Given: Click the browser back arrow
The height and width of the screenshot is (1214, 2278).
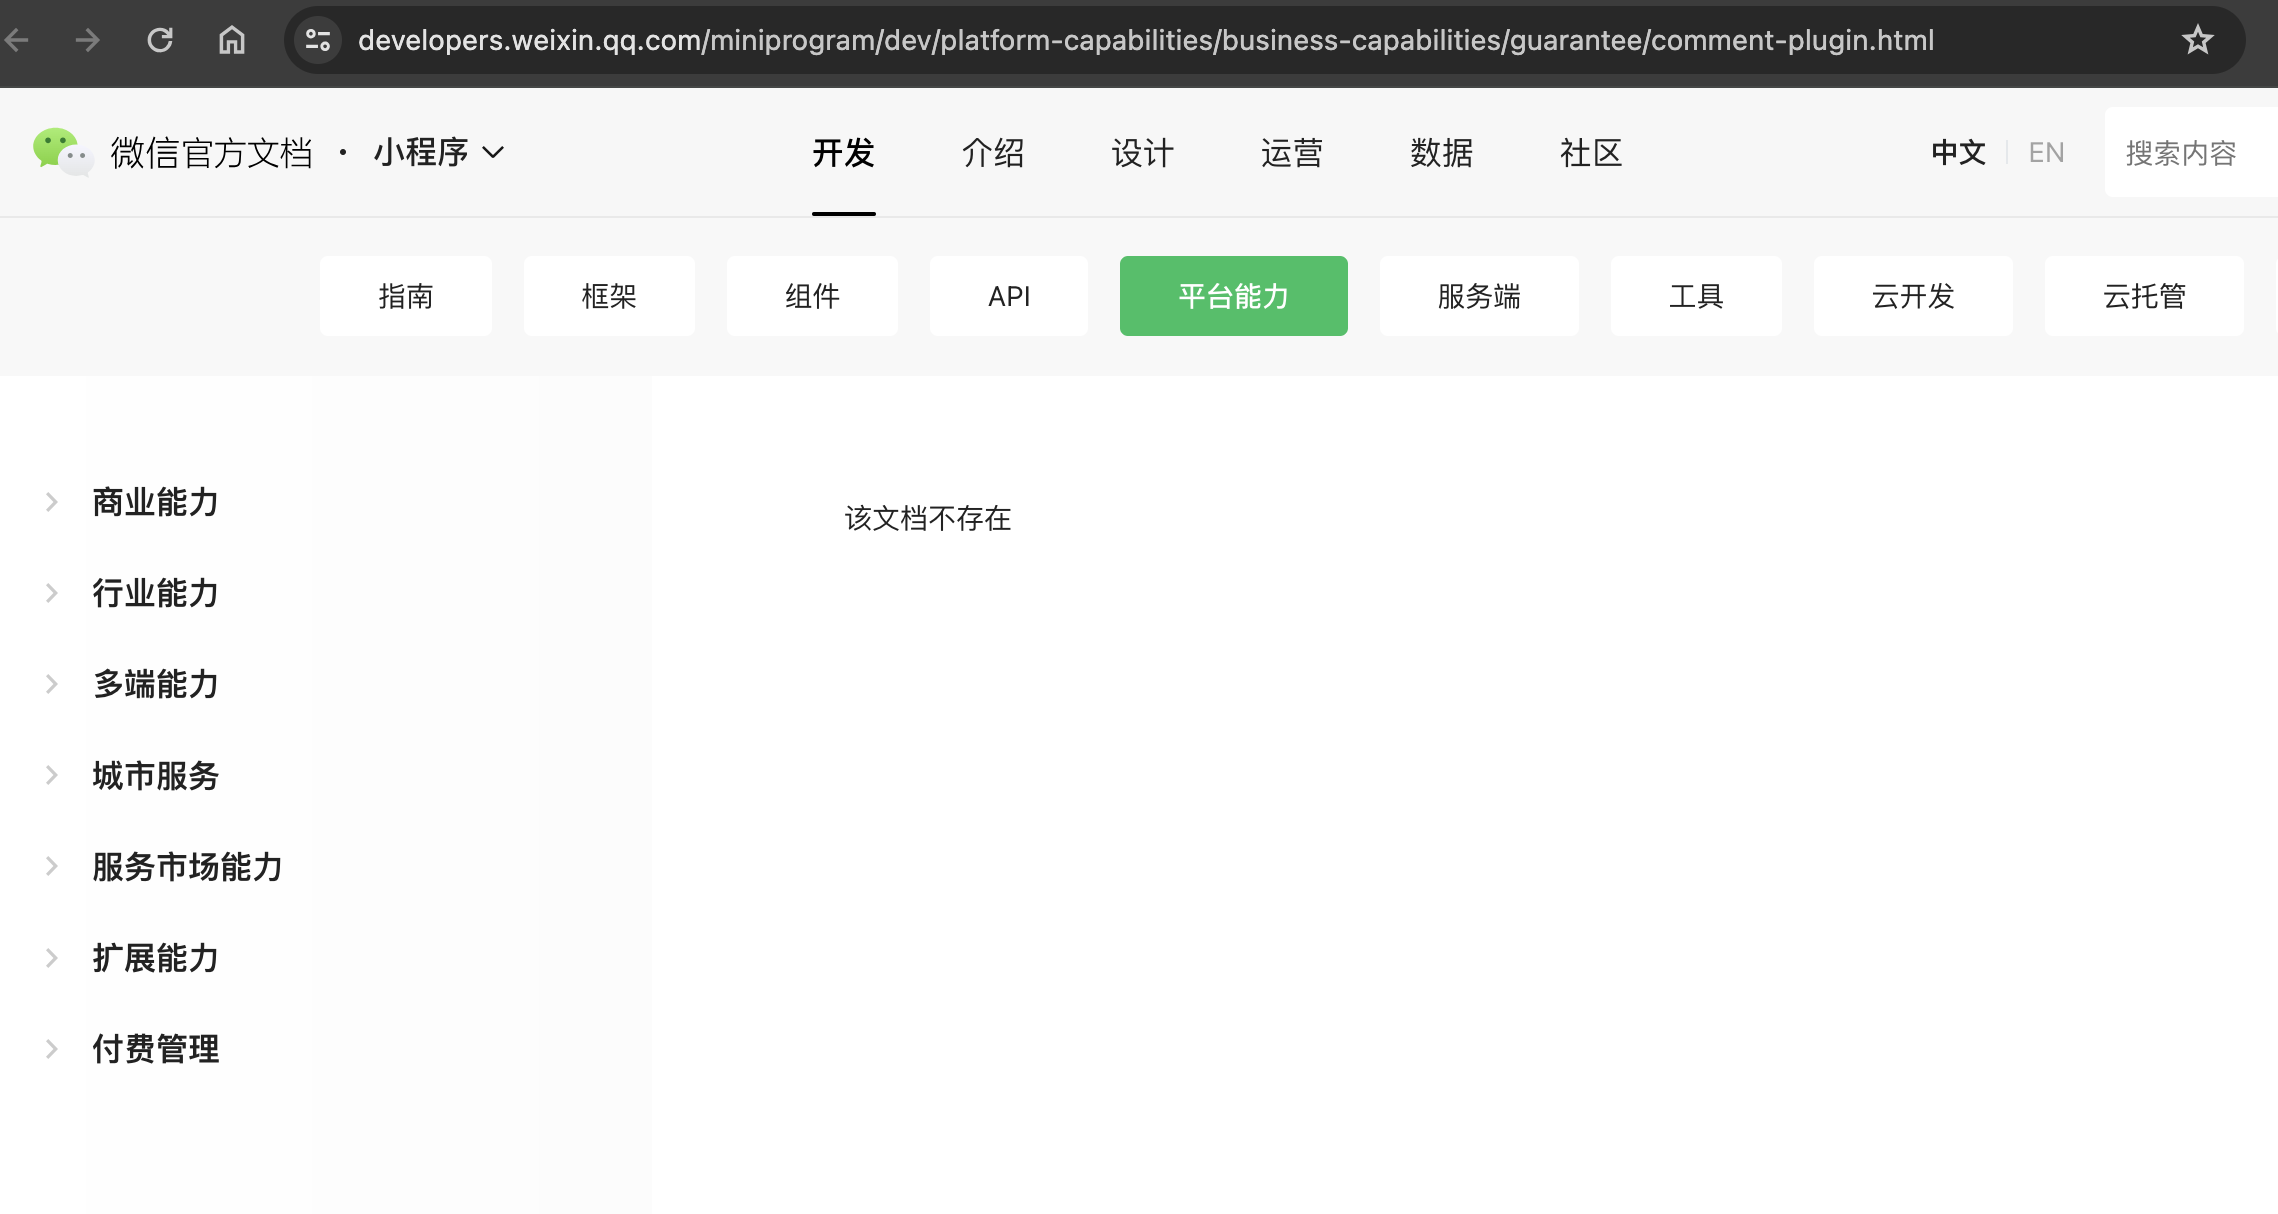Looking at the screenshot, I should point(17,40).
